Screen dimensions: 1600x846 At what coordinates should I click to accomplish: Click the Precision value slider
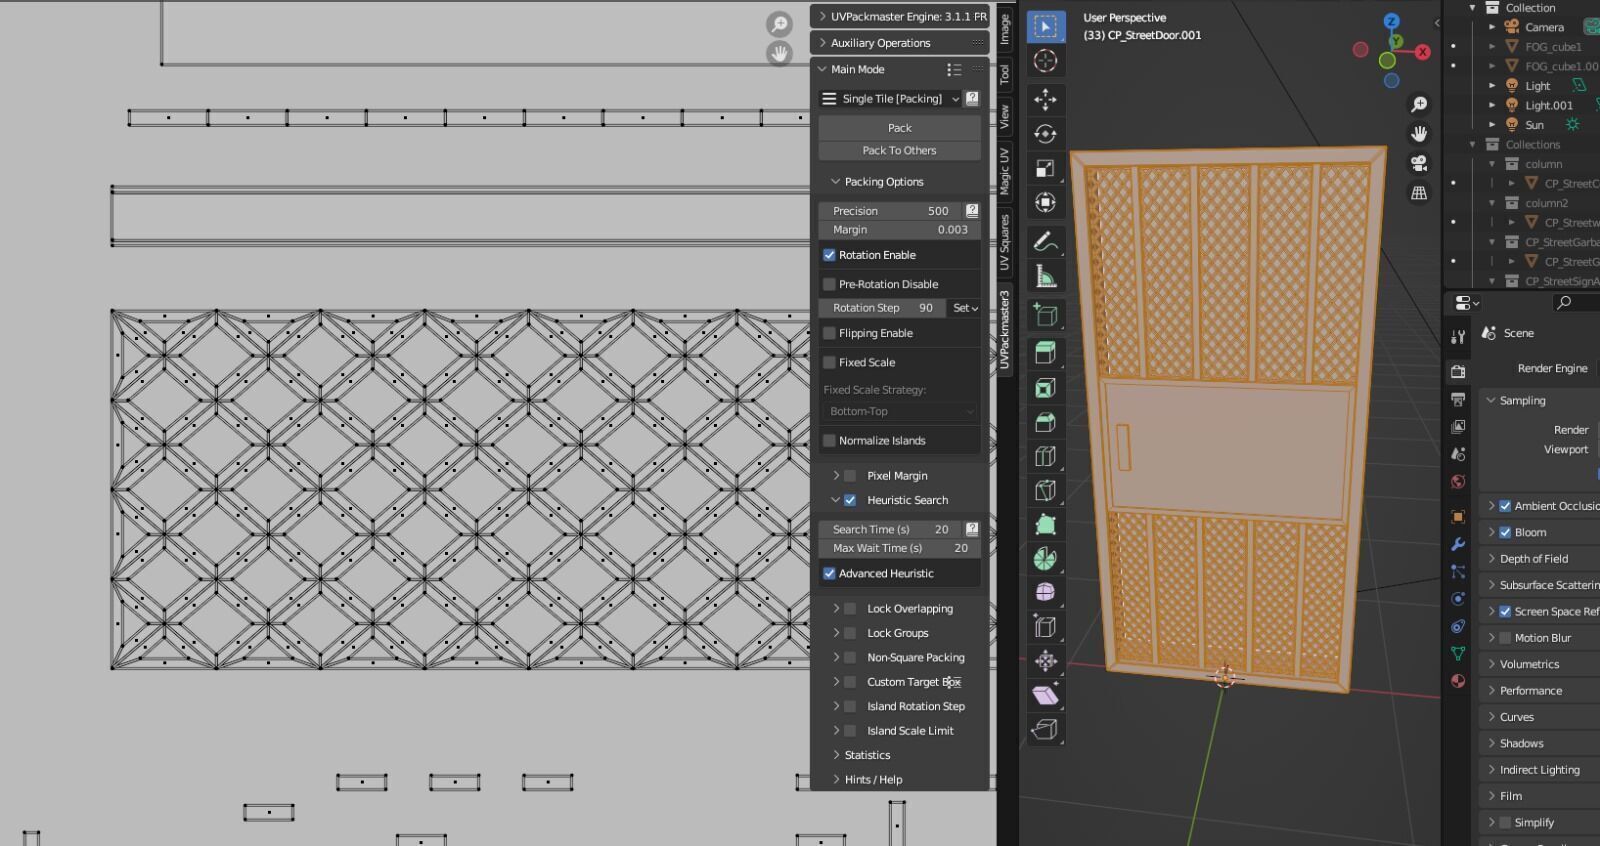[891, 211]
